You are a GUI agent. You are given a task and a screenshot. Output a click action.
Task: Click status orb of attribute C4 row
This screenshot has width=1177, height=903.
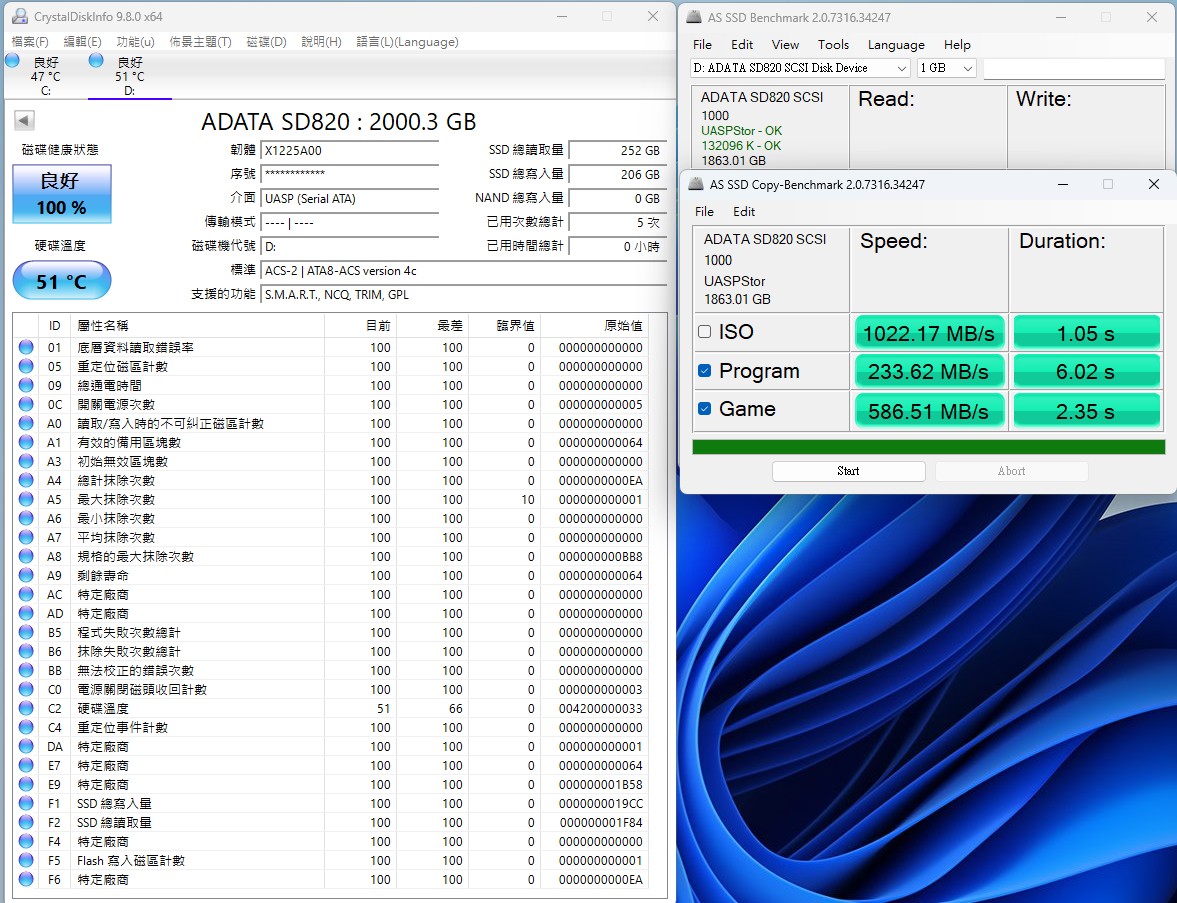click(x=26, y=727)
